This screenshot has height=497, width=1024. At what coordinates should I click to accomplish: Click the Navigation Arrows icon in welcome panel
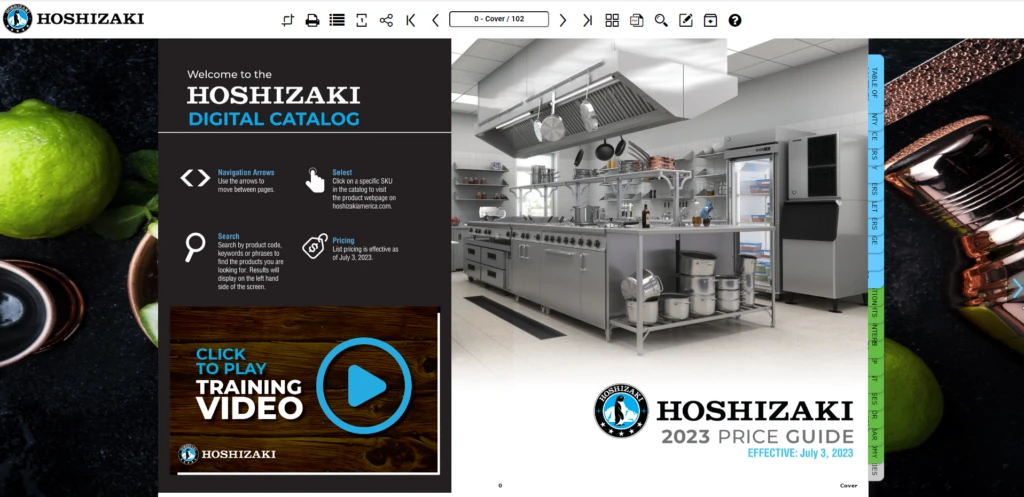(x=195, y=178)
